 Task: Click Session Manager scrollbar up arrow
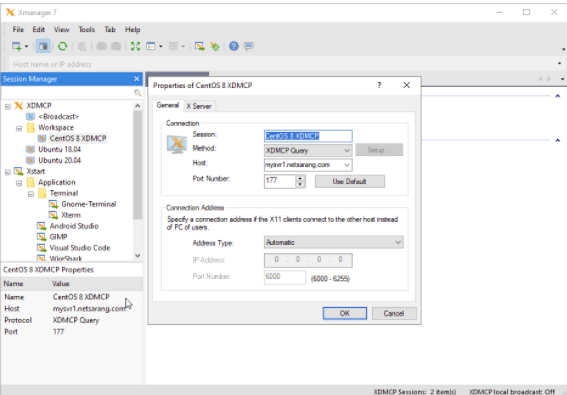(137, 106)
